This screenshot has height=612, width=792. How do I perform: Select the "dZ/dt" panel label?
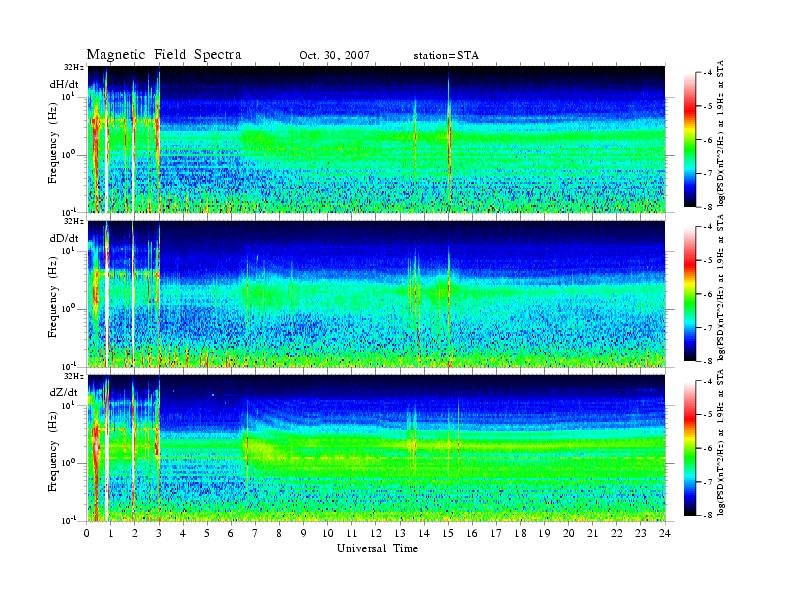[x=64, y=392]
